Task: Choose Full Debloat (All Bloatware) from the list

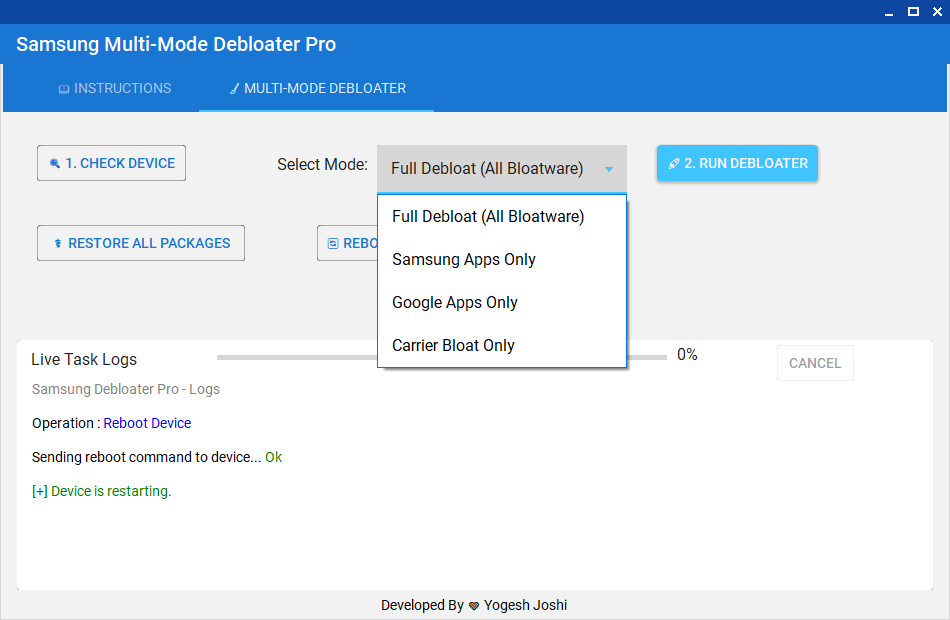Action: 488,217
